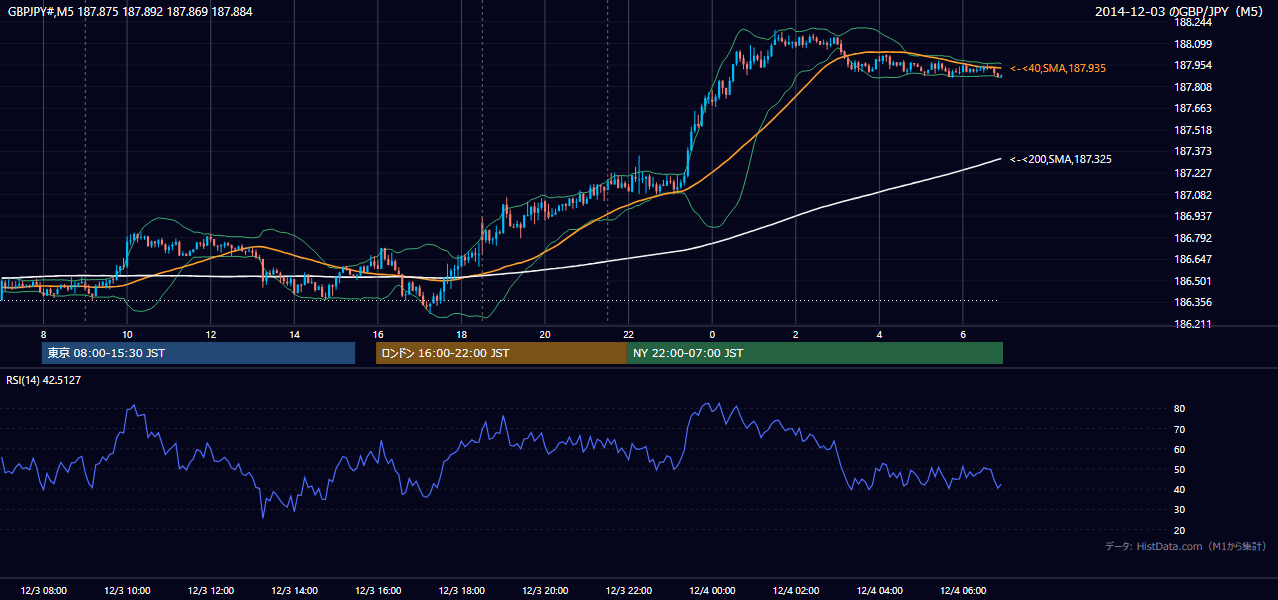1278x600 pixels.
Task: Click hour label 10 under price chart
Action: click(x=127, y=334)
